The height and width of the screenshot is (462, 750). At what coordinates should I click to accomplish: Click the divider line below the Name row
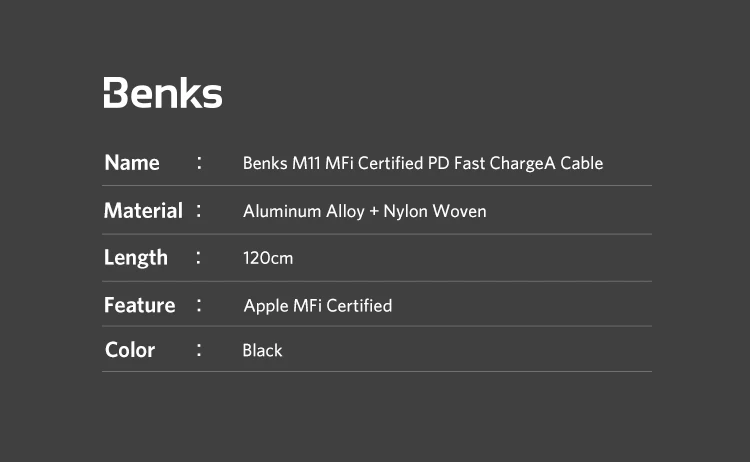pos(377,185)
